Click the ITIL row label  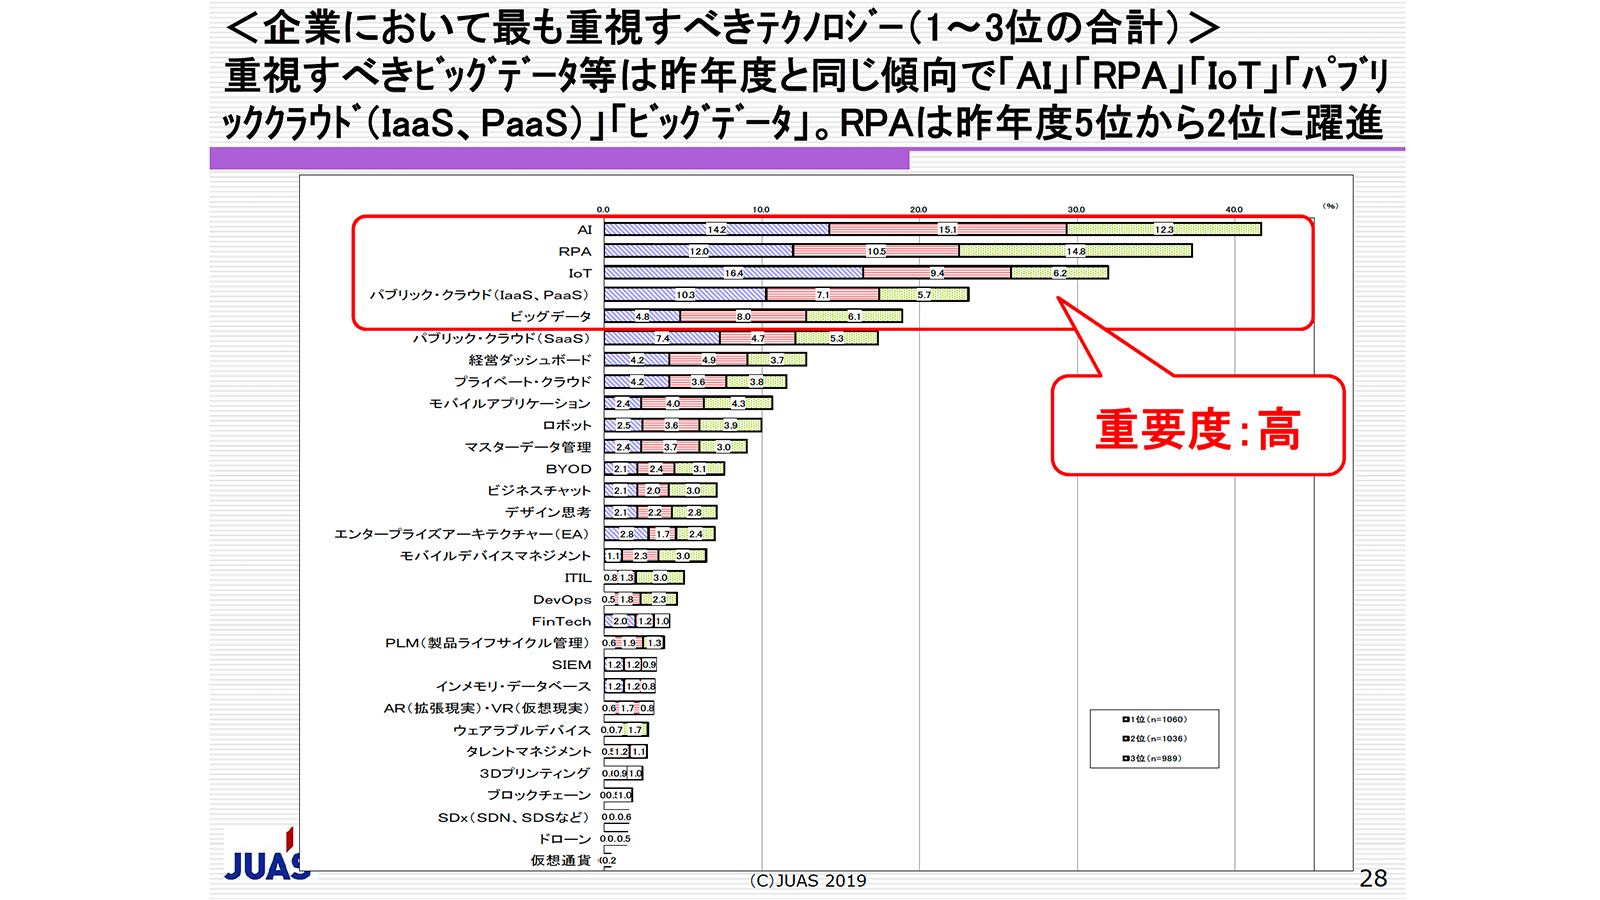[578, 578]
